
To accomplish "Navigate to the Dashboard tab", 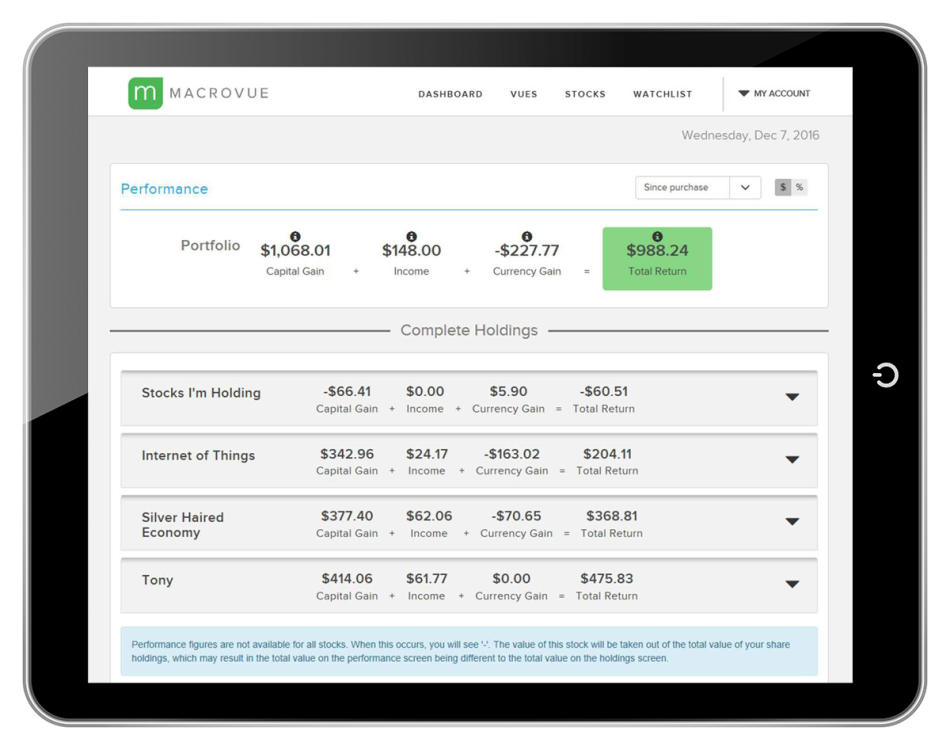I will pyautogui.click(x=450, y=94).
